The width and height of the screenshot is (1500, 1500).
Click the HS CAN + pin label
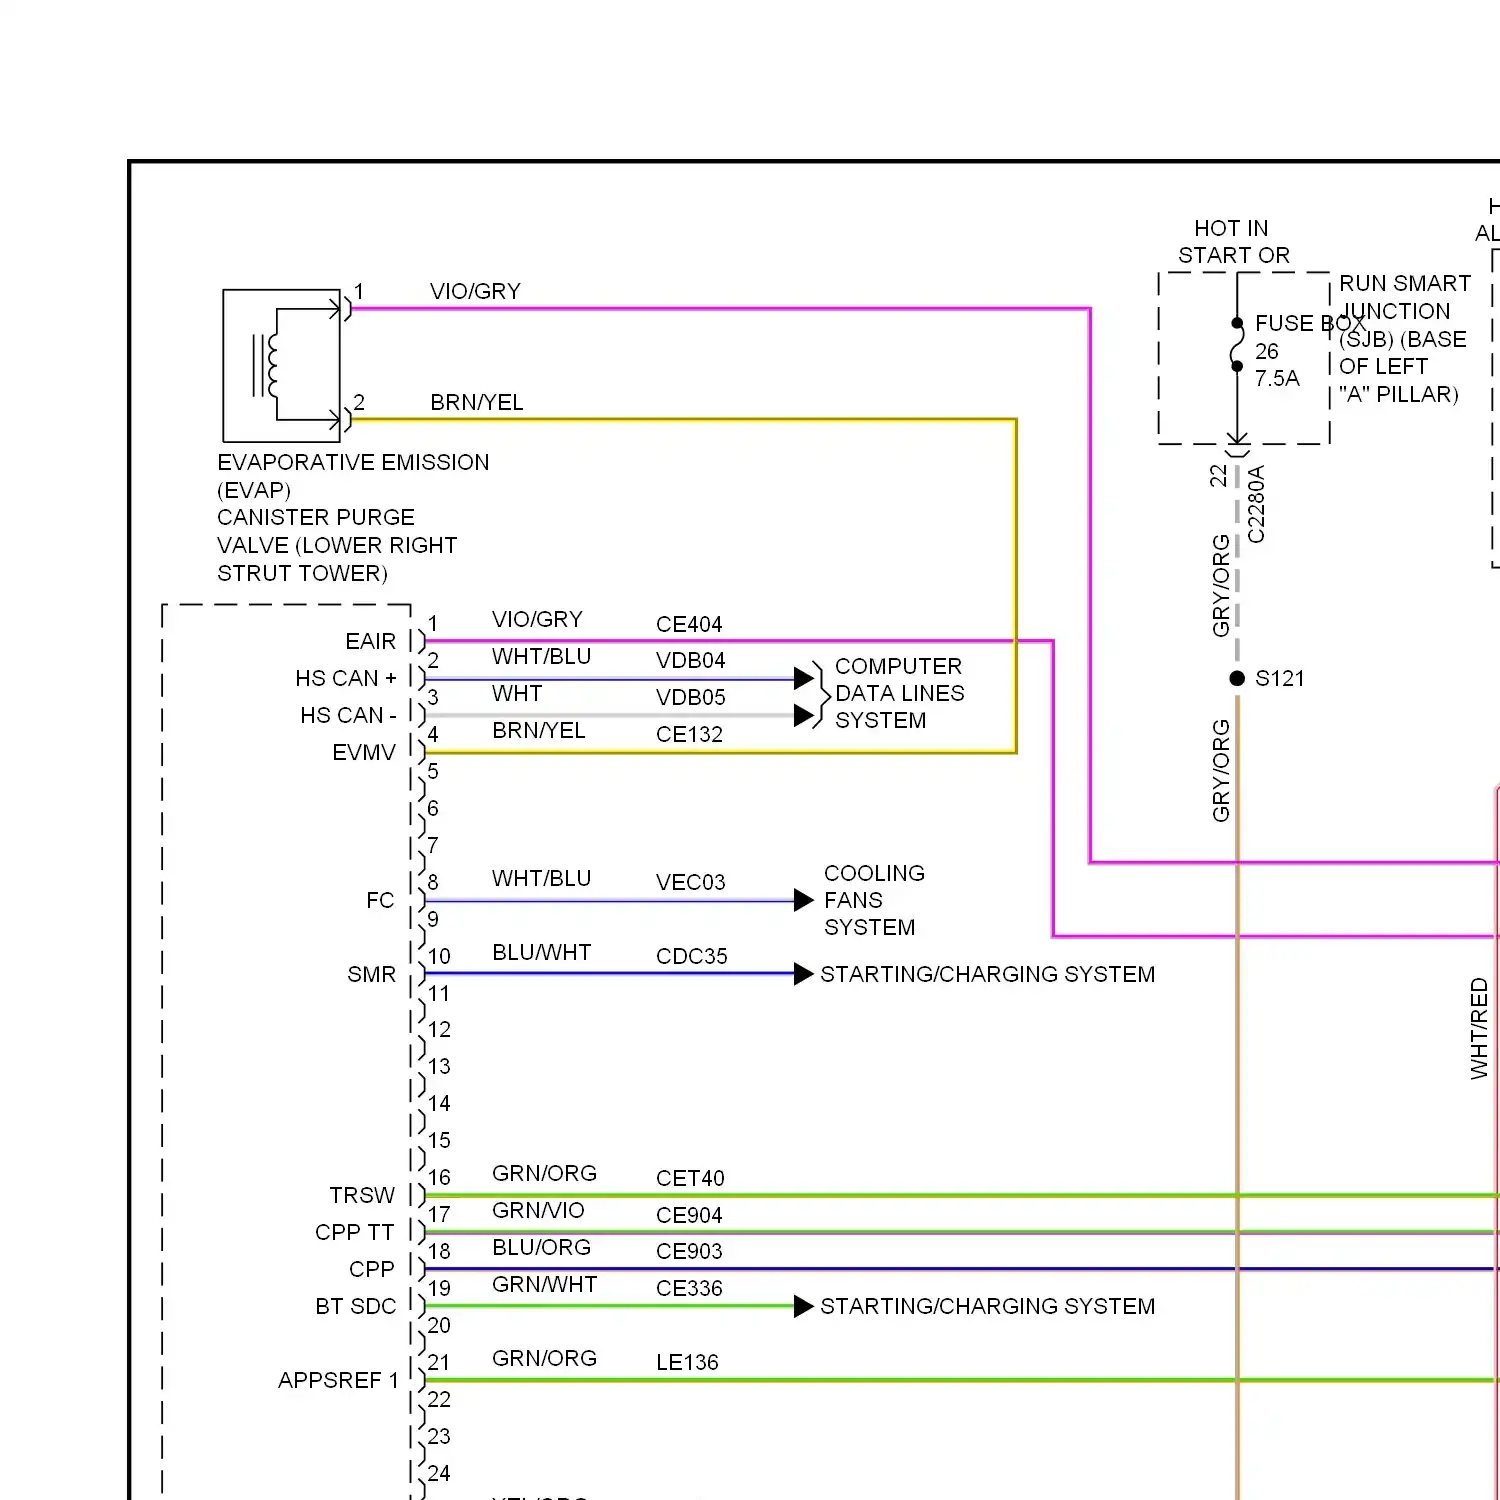tap(346, 678)
